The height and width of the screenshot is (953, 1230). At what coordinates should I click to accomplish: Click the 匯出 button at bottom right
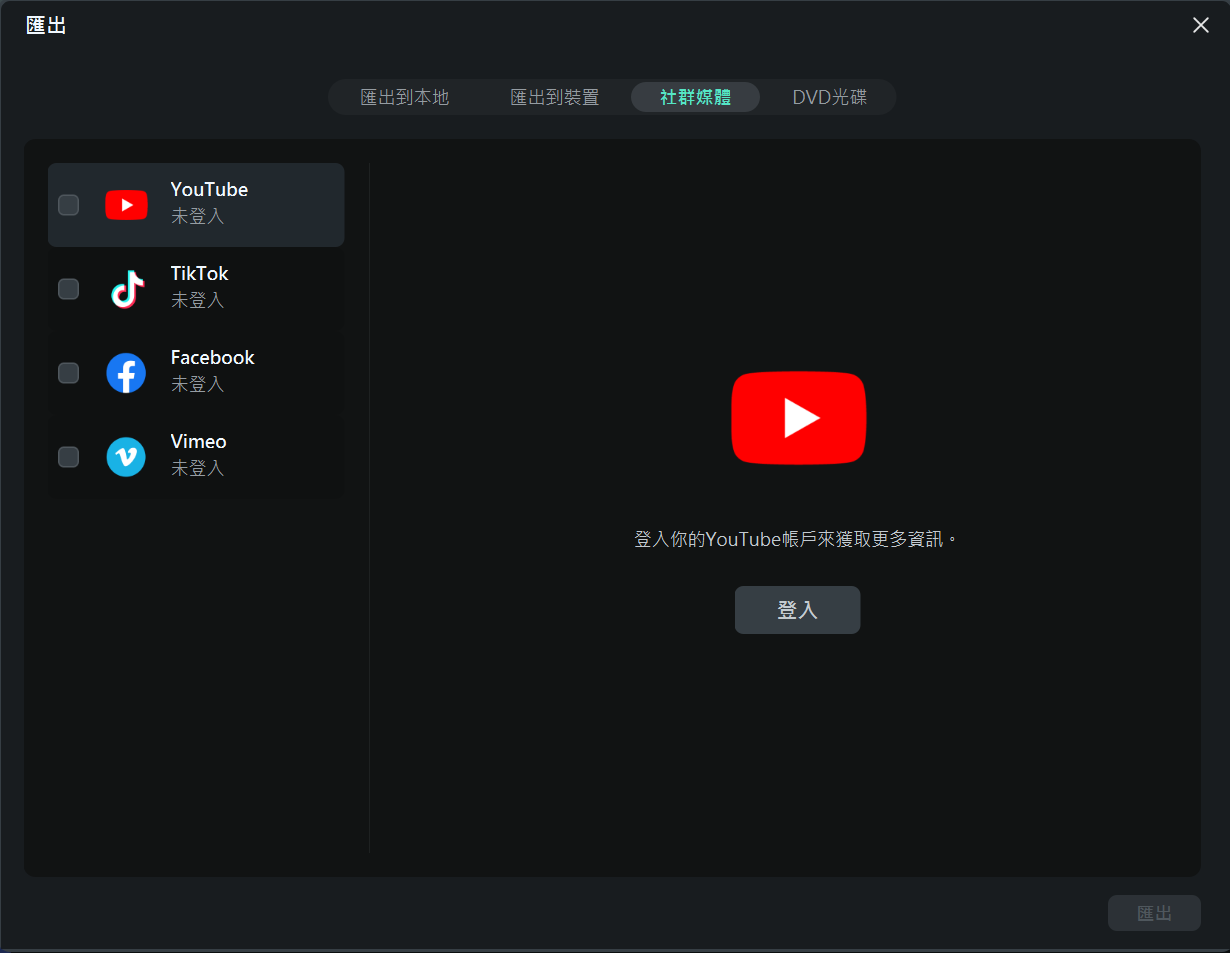pyautogui.click(x=1154, y=913)
